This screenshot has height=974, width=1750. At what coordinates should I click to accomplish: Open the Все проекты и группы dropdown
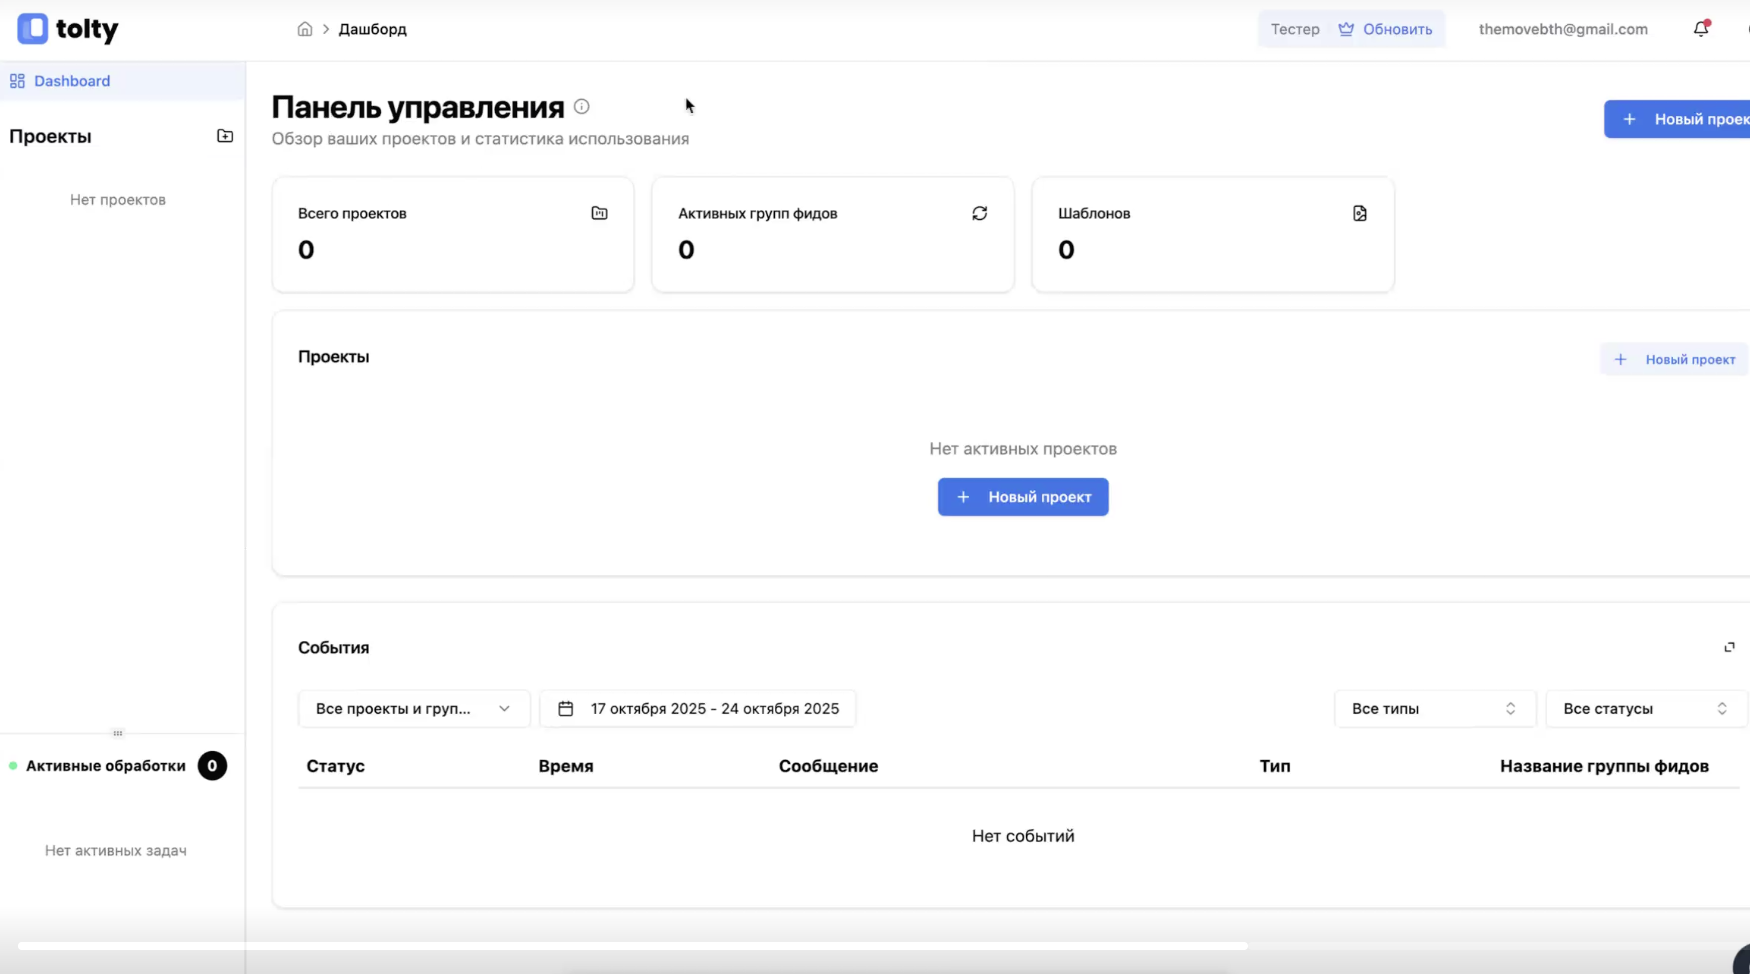click(x=413, y=709)
